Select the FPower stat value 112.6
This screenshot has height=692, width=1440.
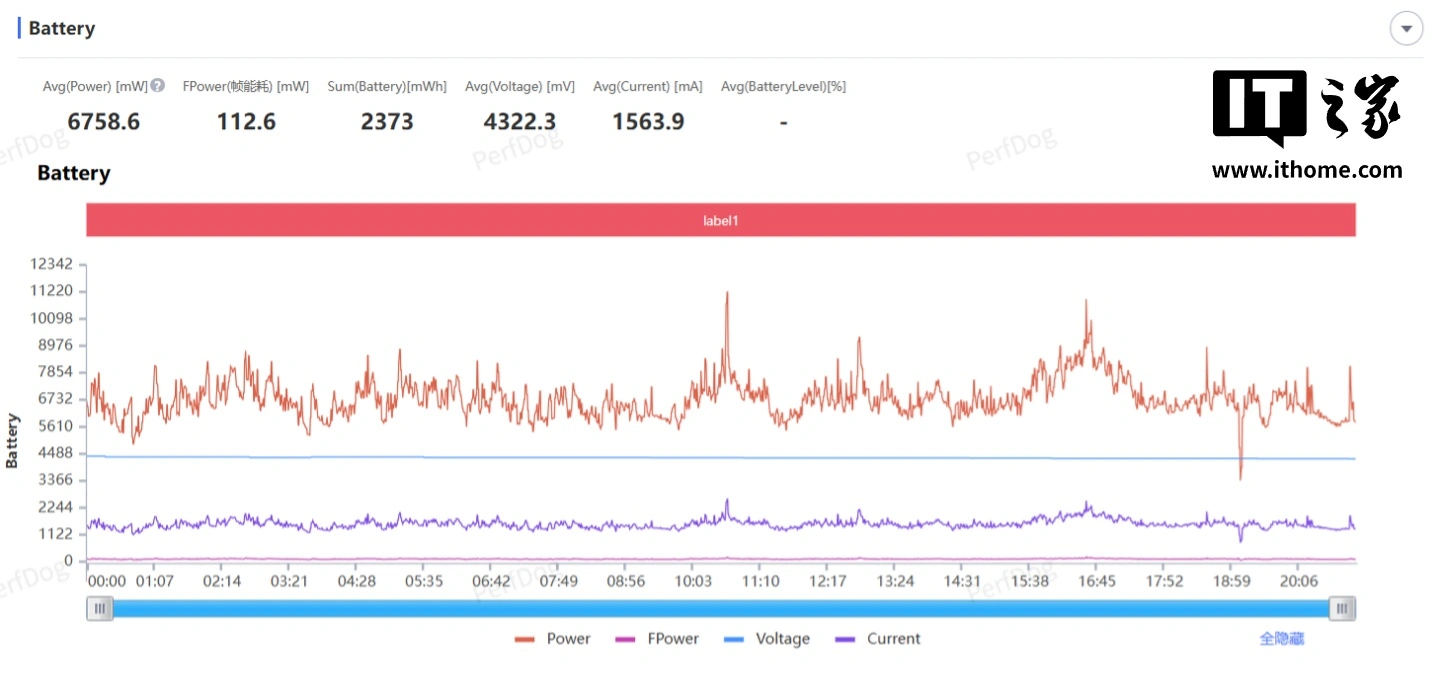pyautogui.click(x=246, y=122)
